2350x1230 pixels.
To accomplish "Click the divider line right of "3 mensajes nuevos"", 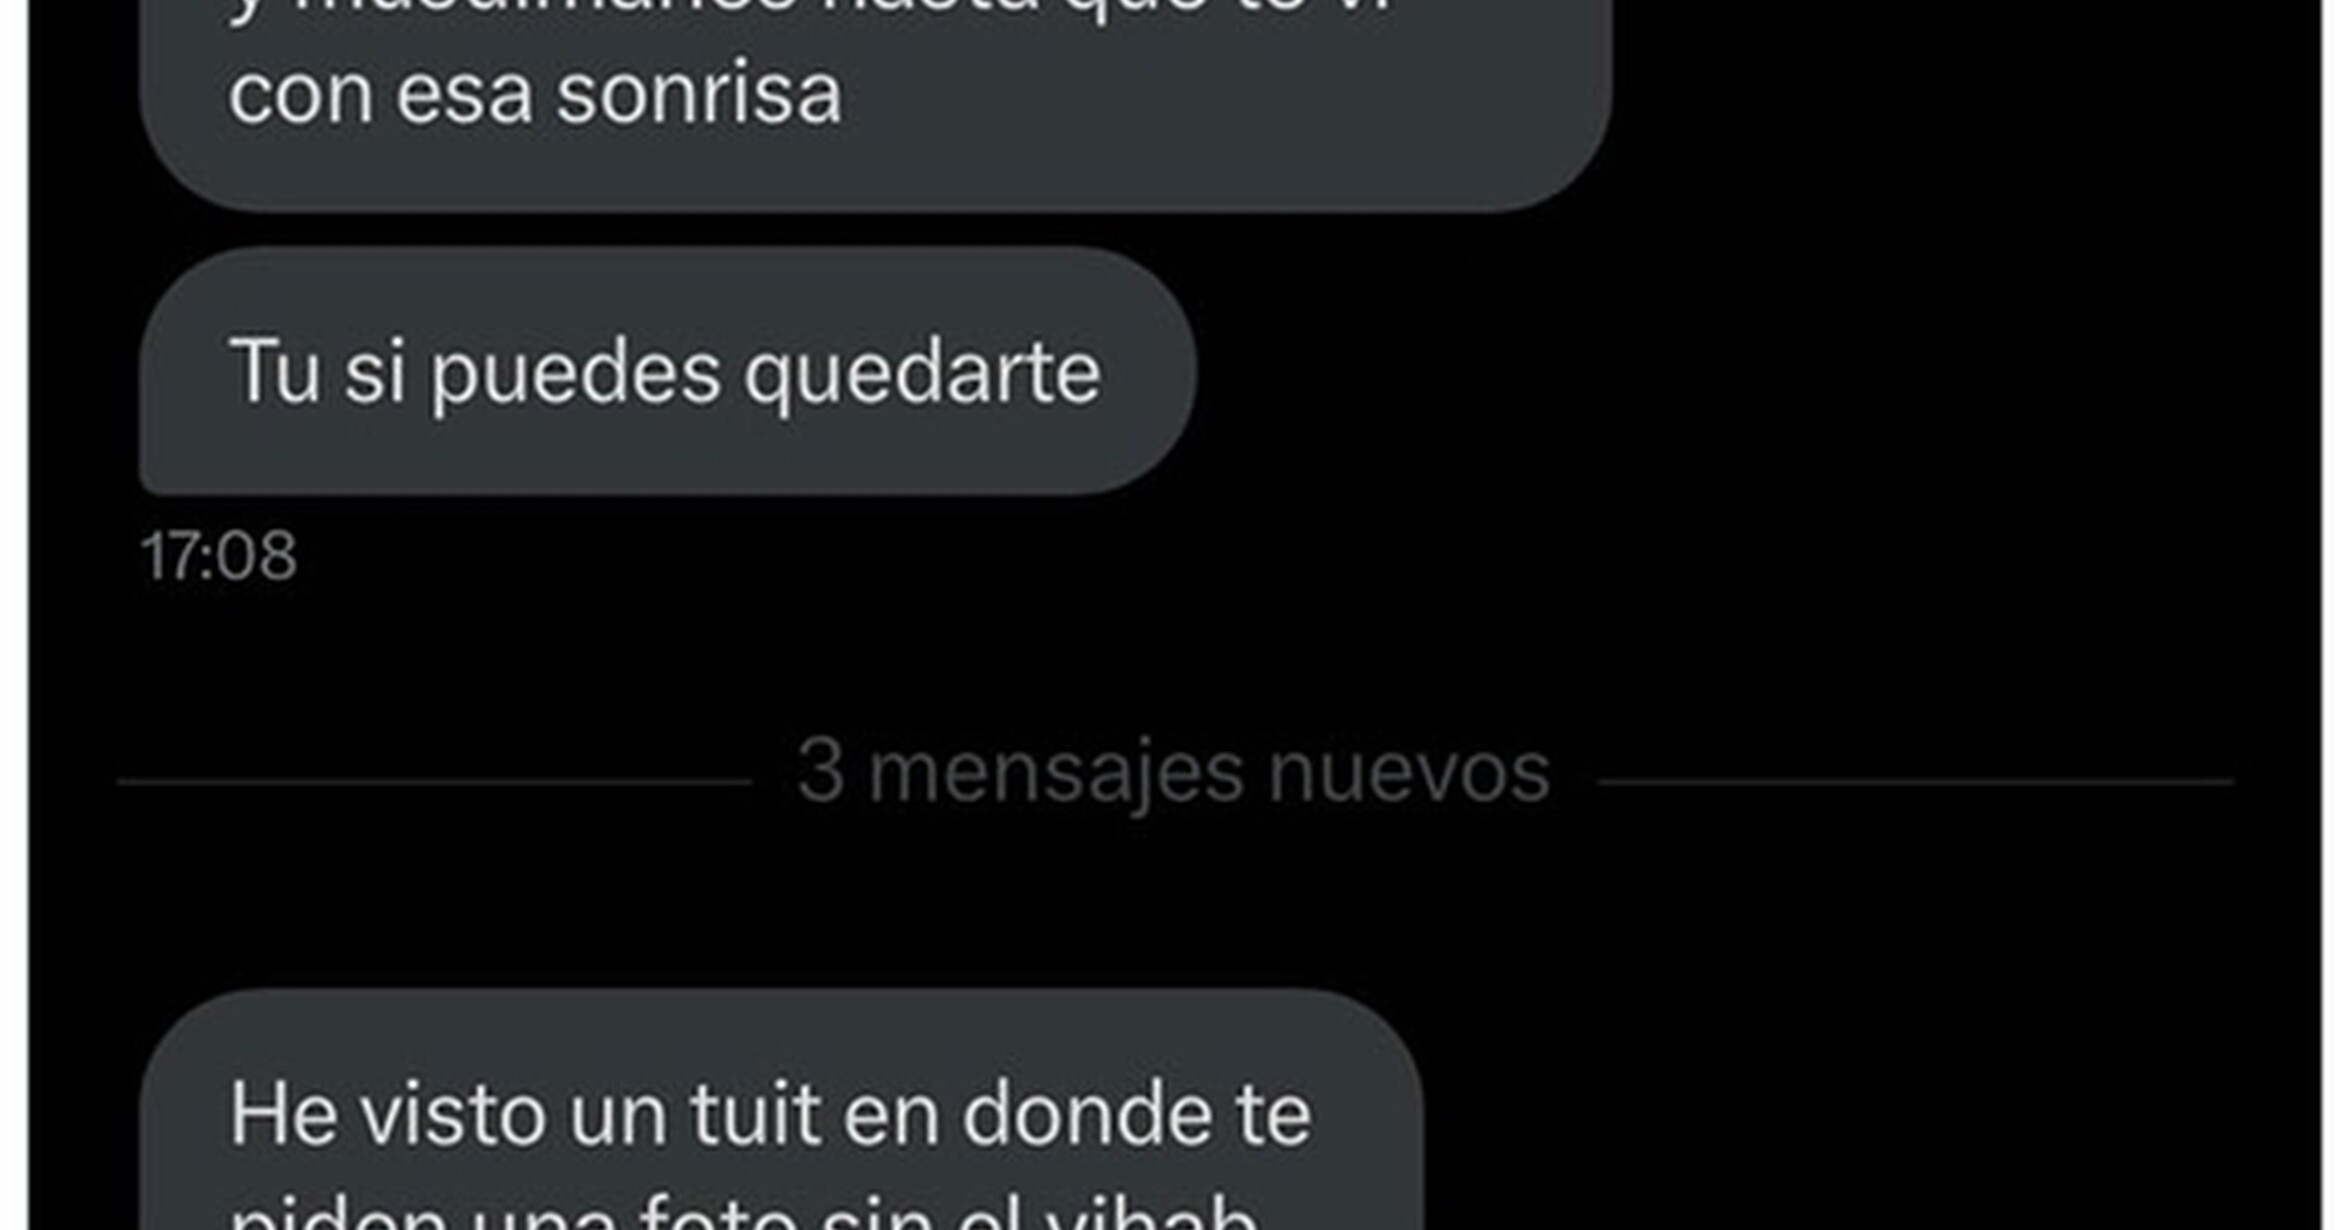I will pos(1915,781).
